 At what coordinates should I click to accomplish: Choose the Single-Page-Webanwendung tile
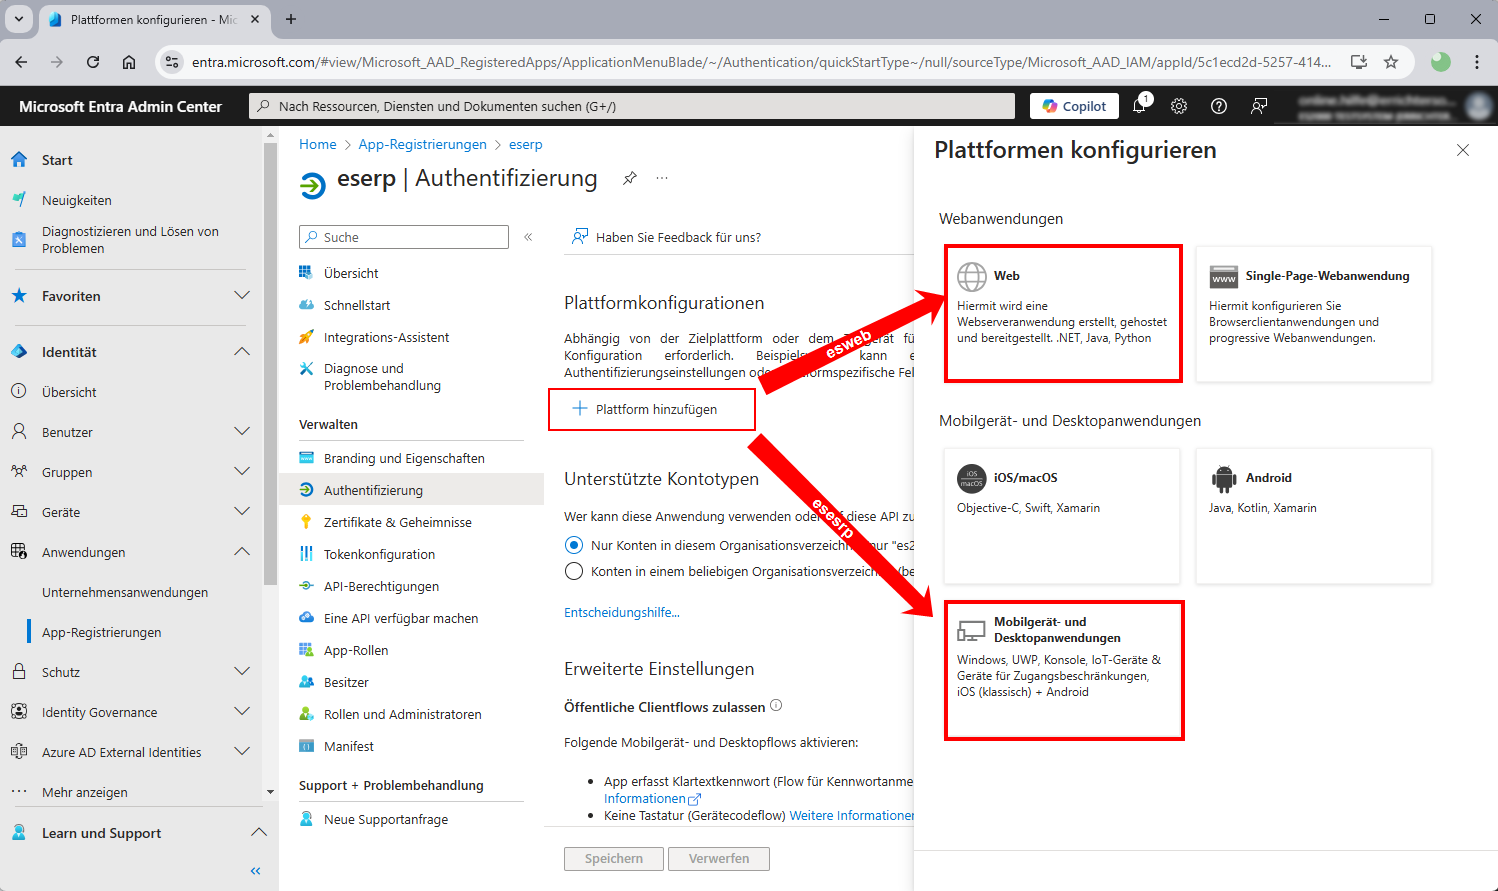click(1314, 314)
